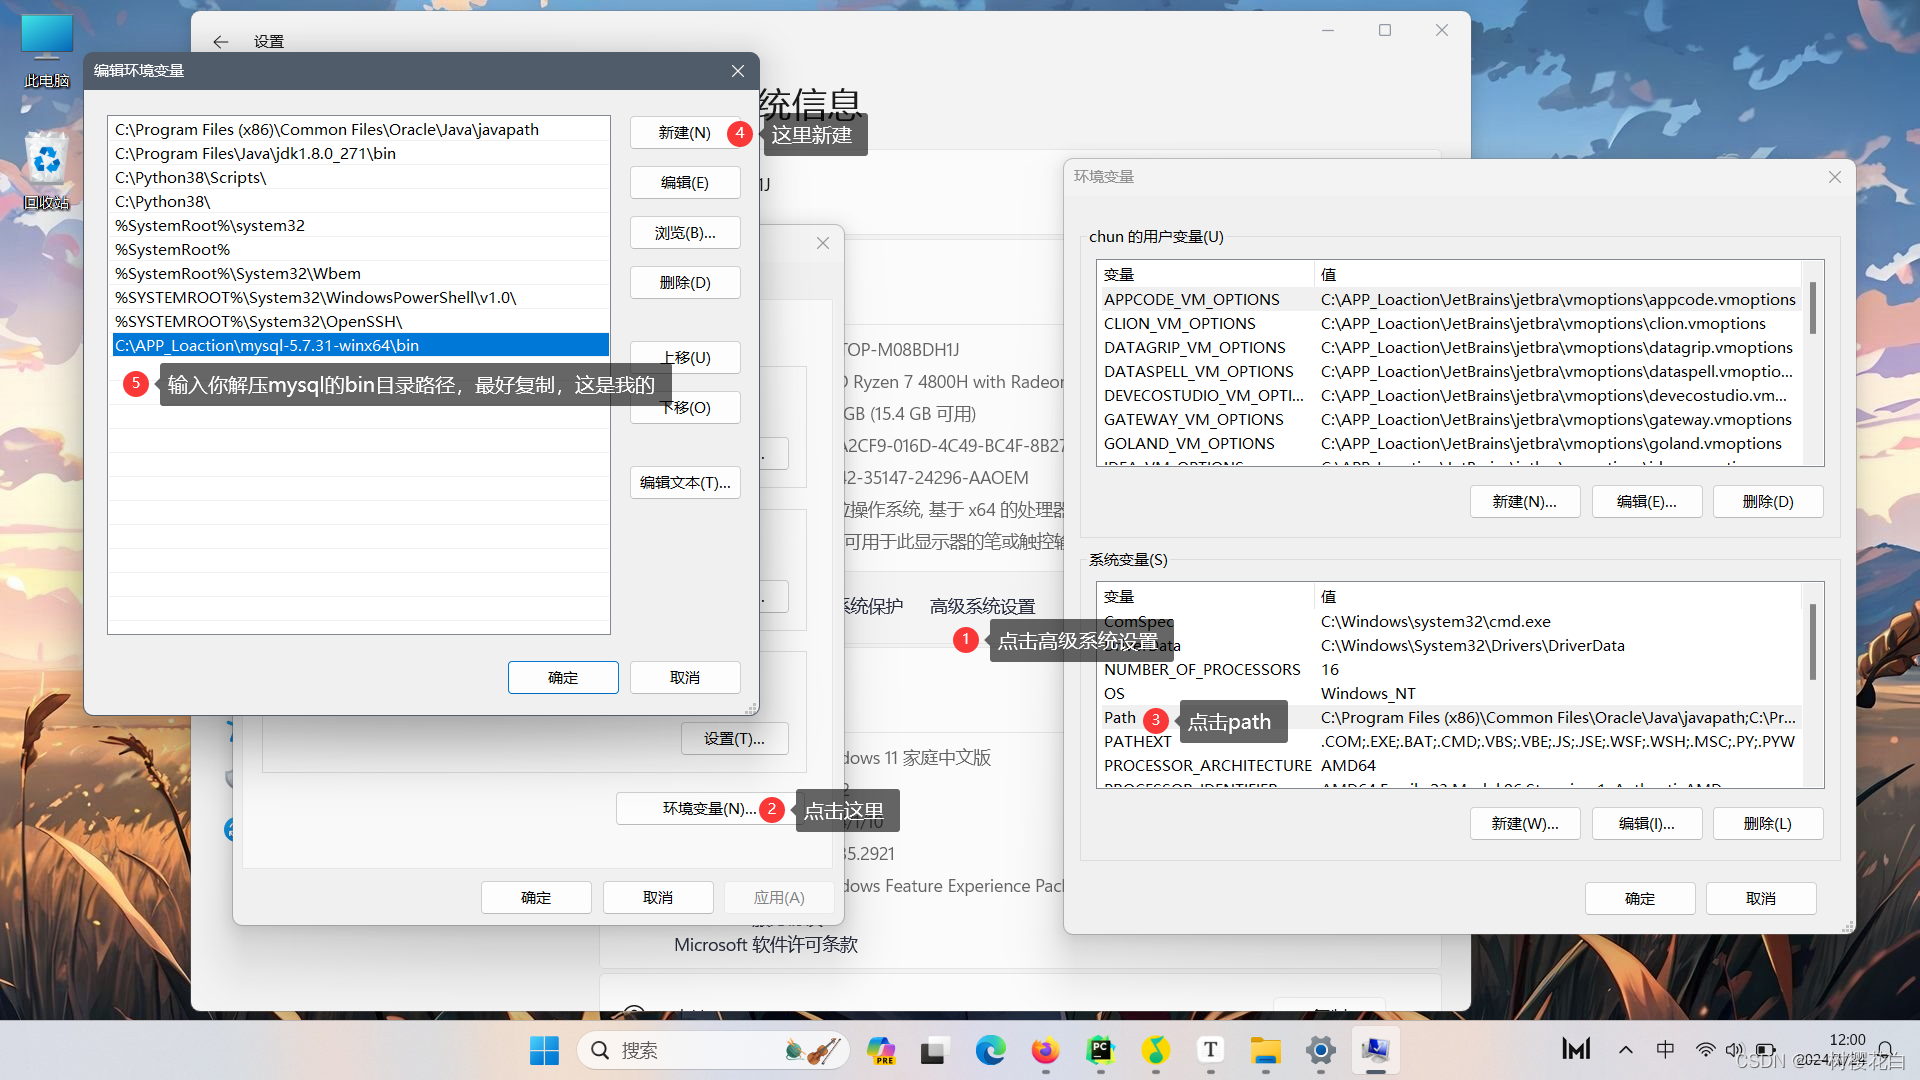This screenshot has height=1080, width=1920.
Task: Click the taskbar search box
Action: pos(713,1050)
